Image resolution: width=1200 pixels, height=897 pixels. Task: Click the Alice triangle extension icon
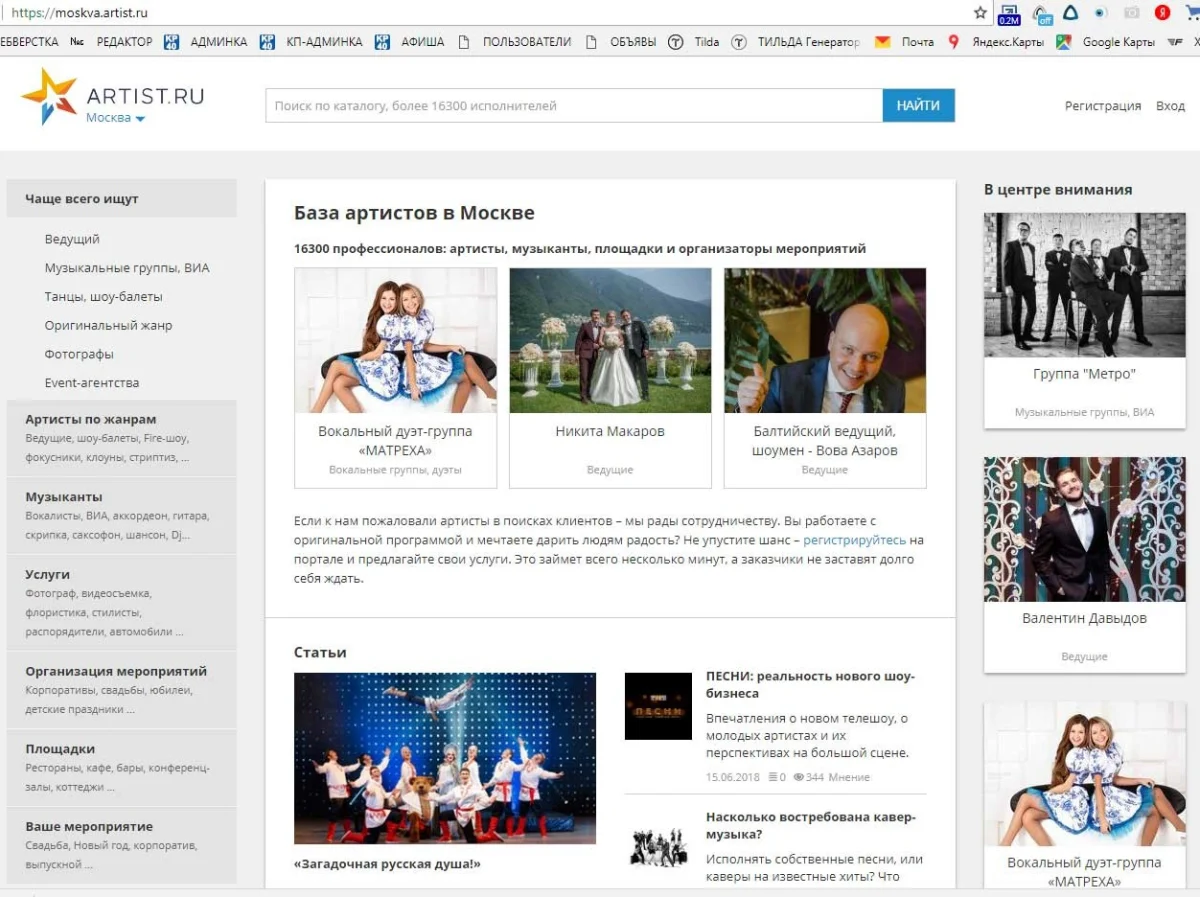(x=1071, y=13)
